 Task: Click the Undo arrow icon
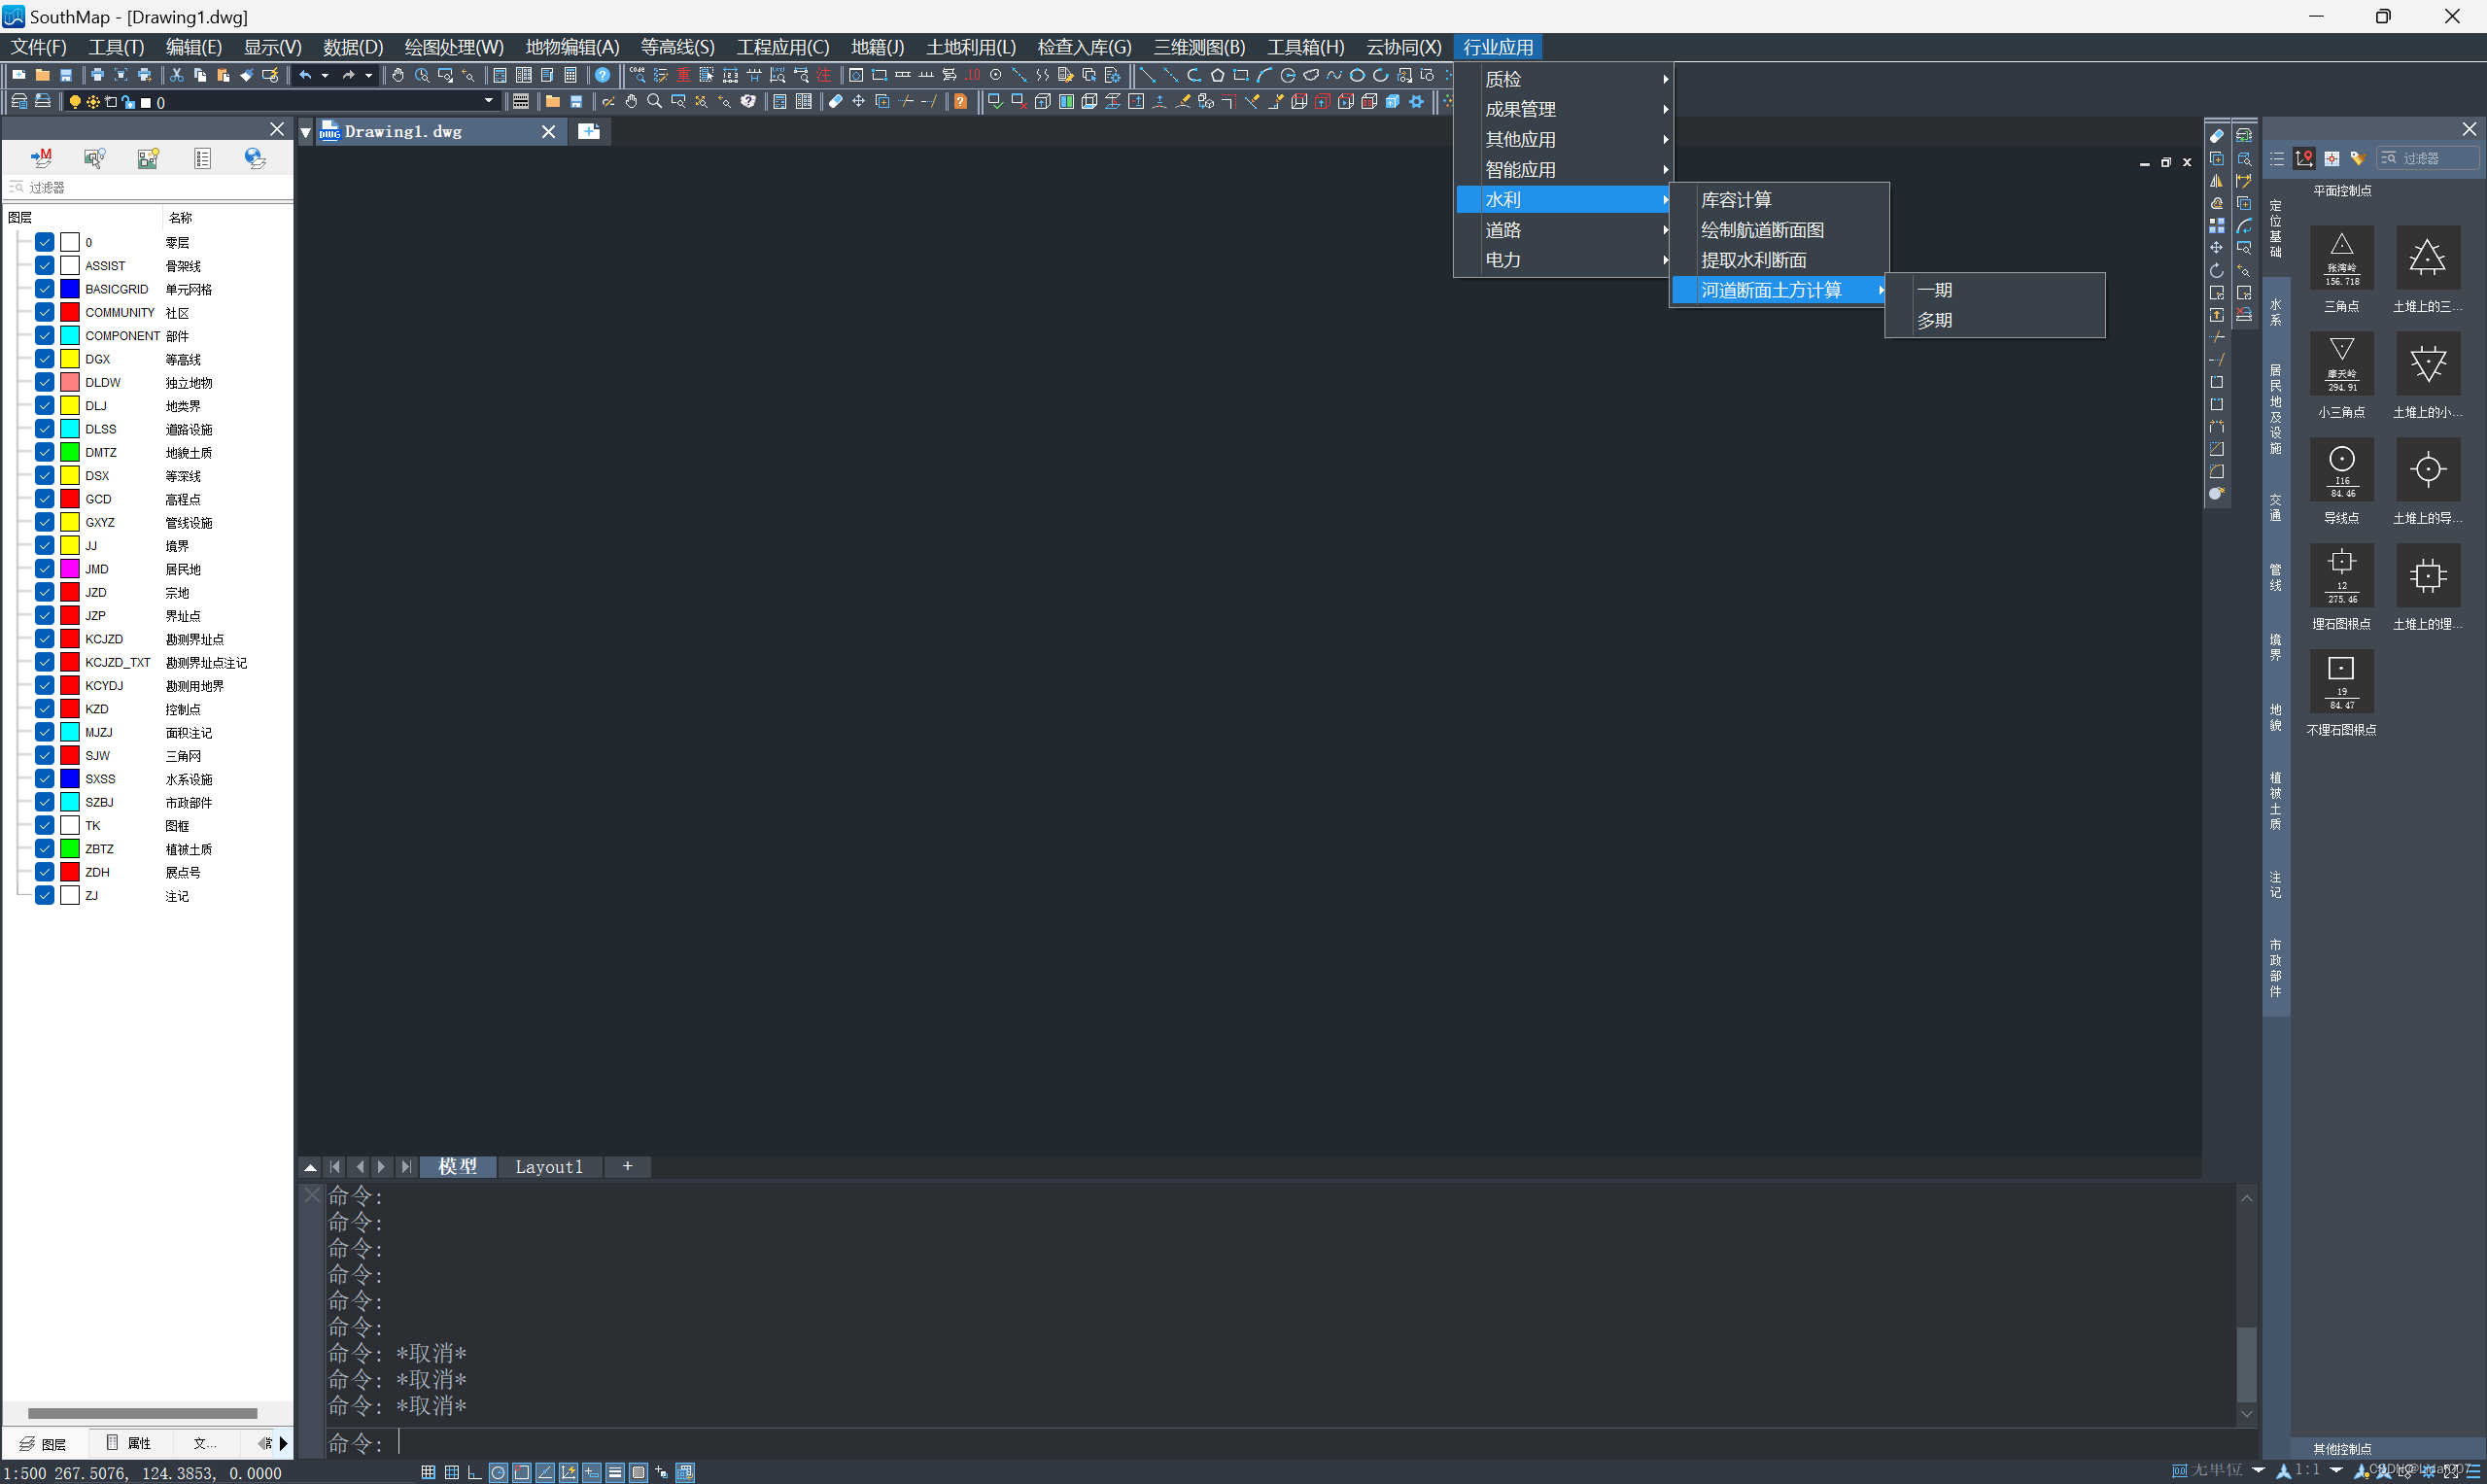coord(306,75)
